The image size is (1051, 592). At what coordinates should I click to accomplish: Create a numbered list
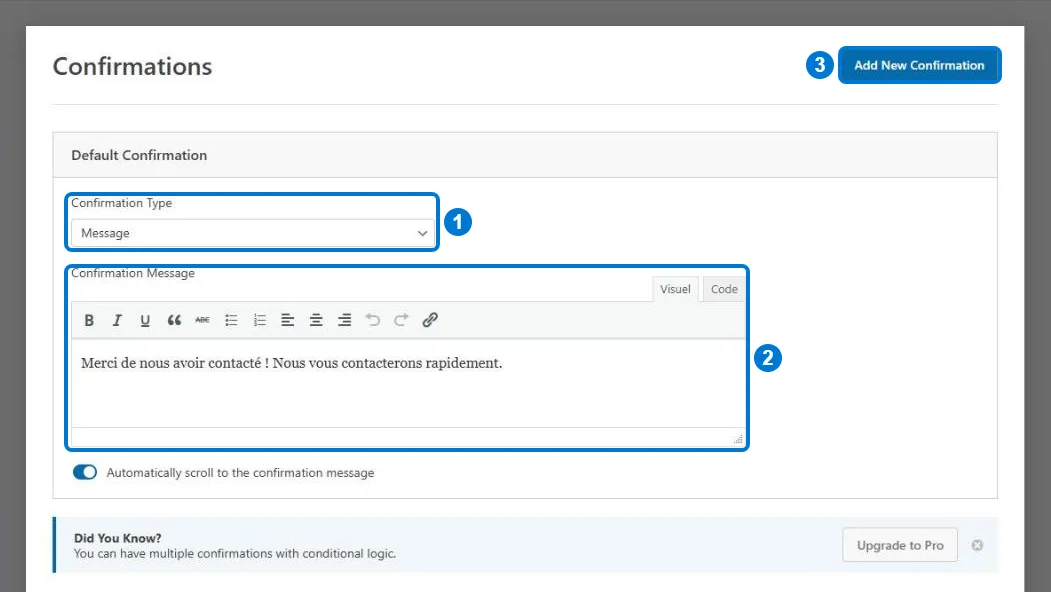pos(259,320)
